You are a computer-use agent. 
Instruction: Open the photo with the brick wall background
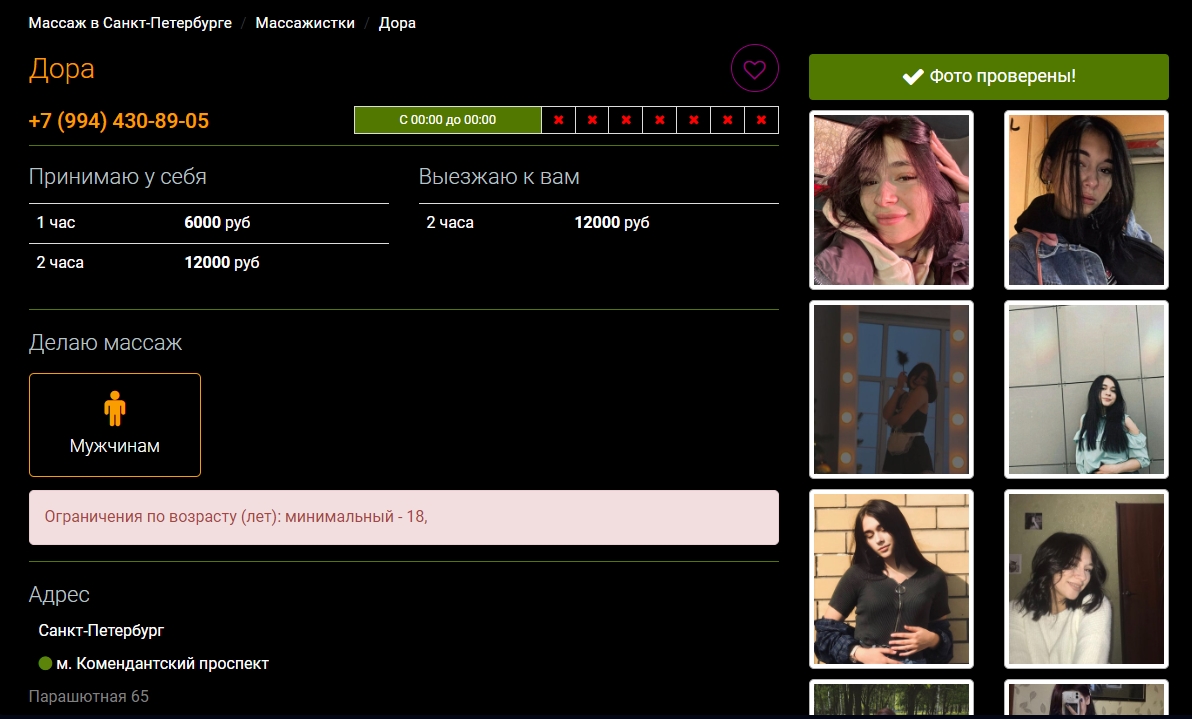pyautogui.click(x=891, y=579)
